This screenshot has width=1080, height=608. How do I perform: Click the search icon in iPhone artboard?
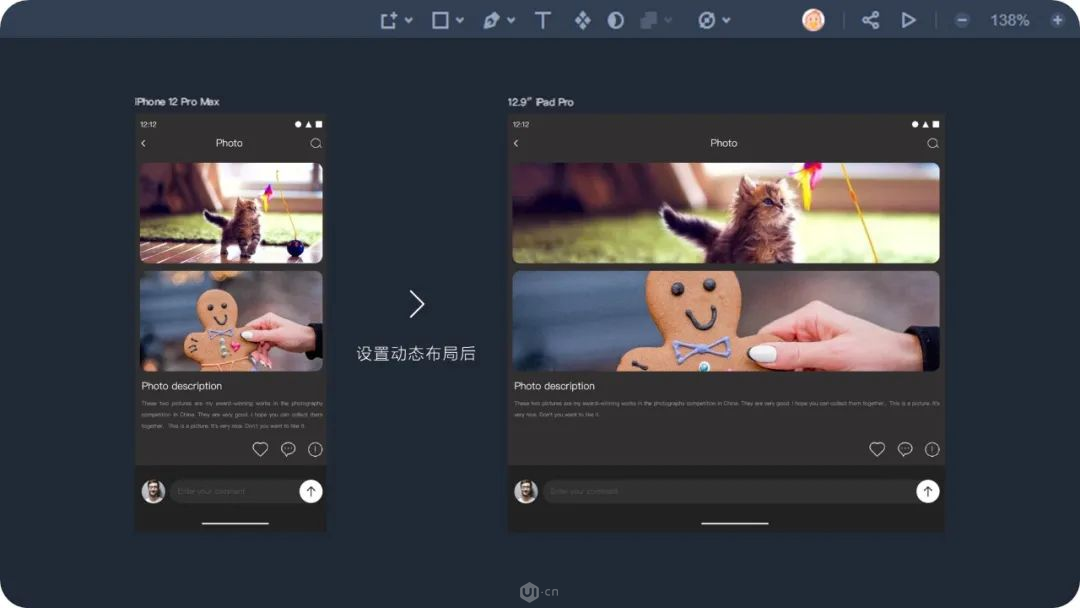pyautogui.click(x=315, y=143)
